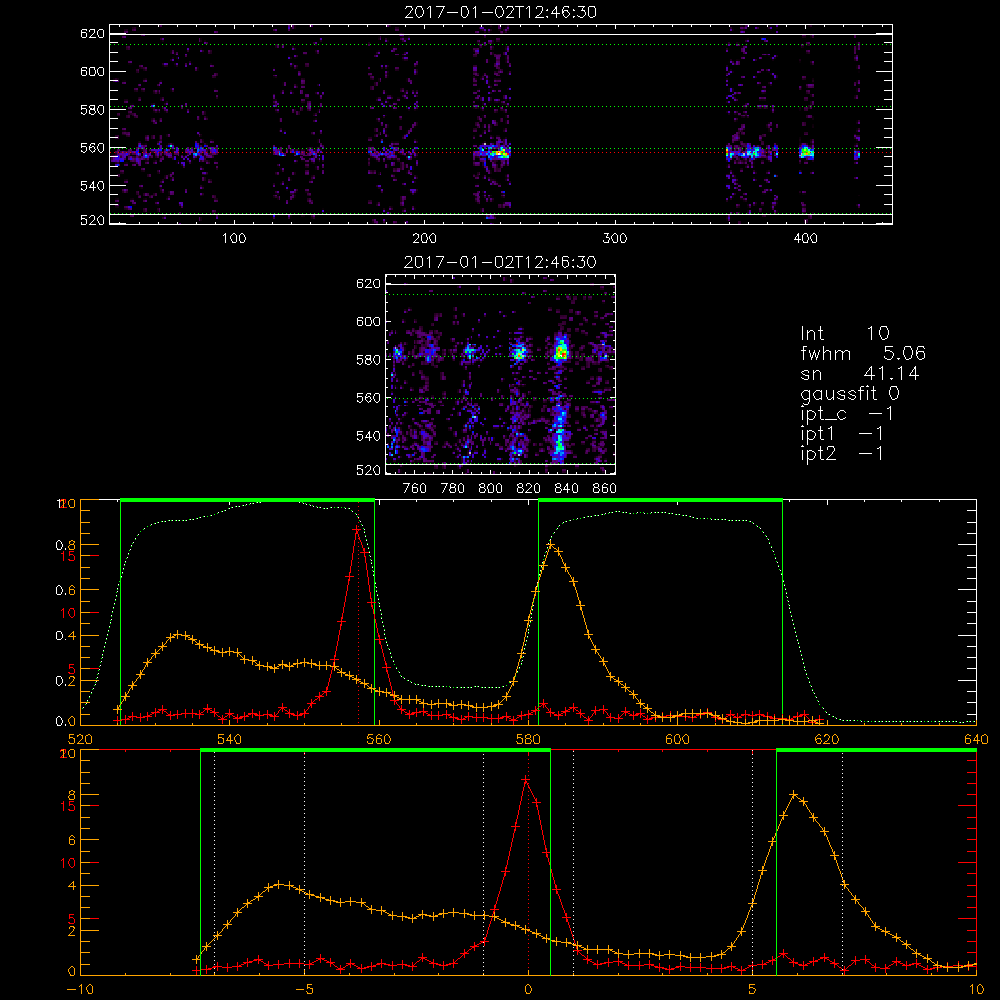1000x1000 pixels.
Task: Click the red curve peak in the third plot
Action: coord(357,529)
